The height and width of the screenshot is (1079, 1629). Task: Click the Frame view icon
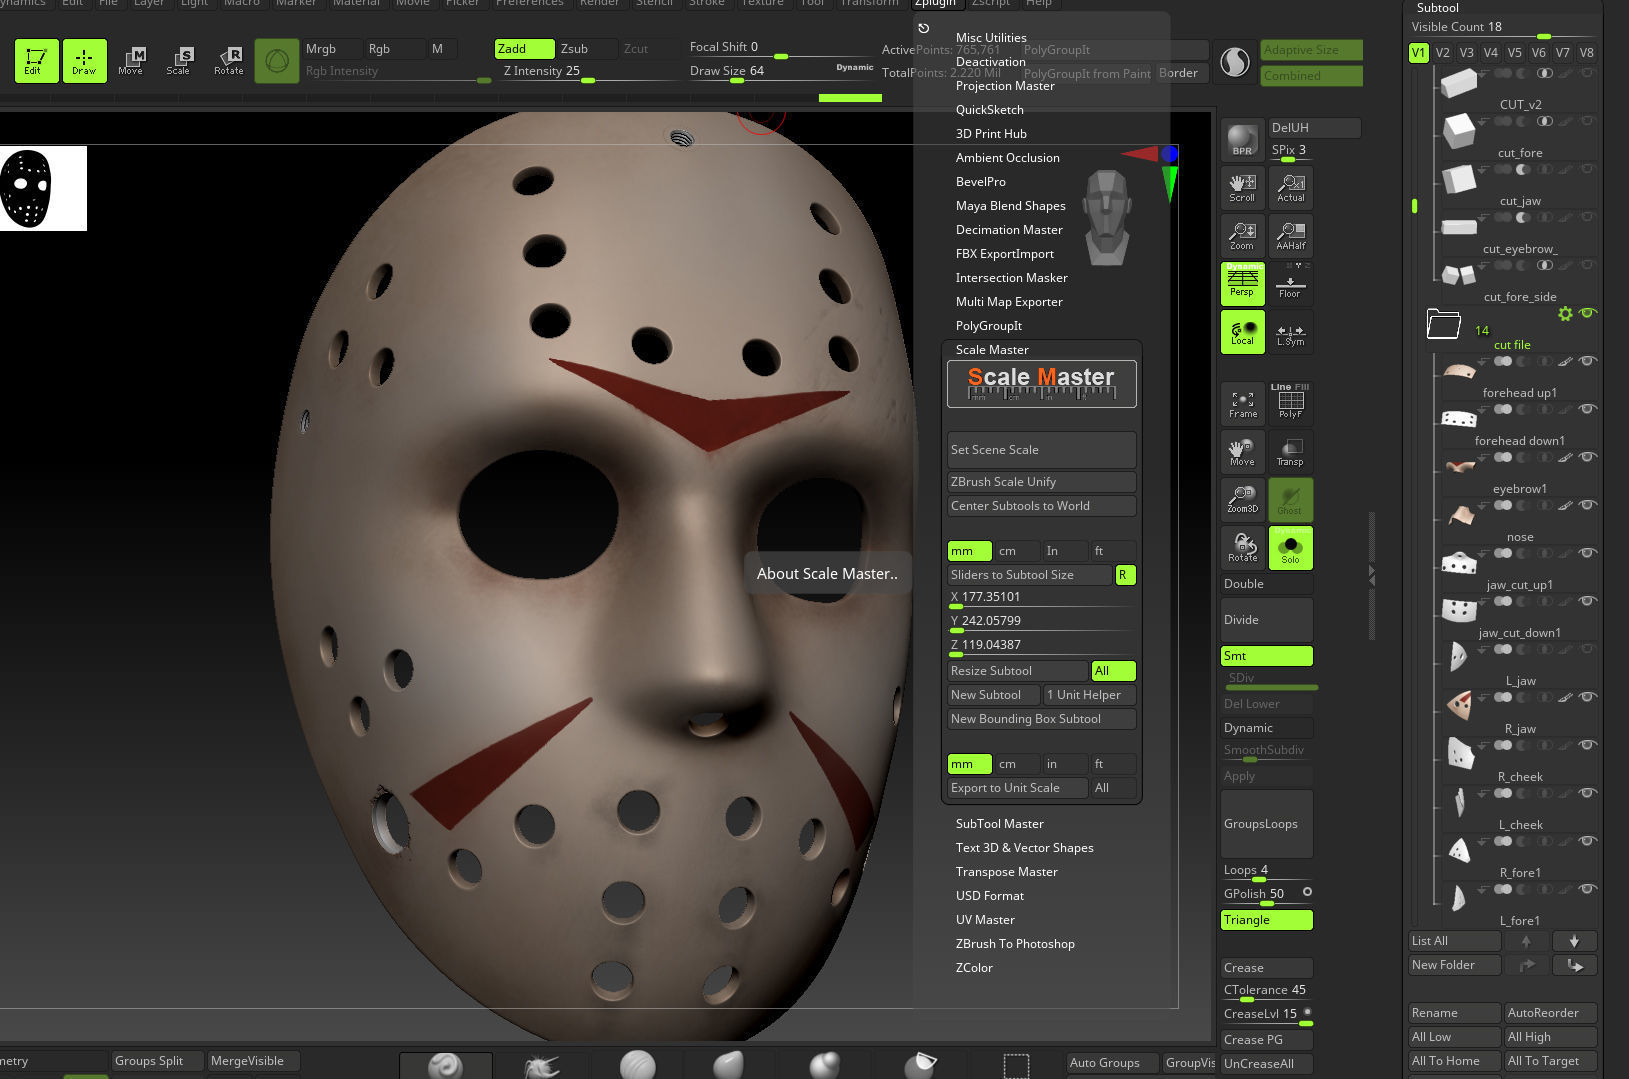pos(1242,403)
